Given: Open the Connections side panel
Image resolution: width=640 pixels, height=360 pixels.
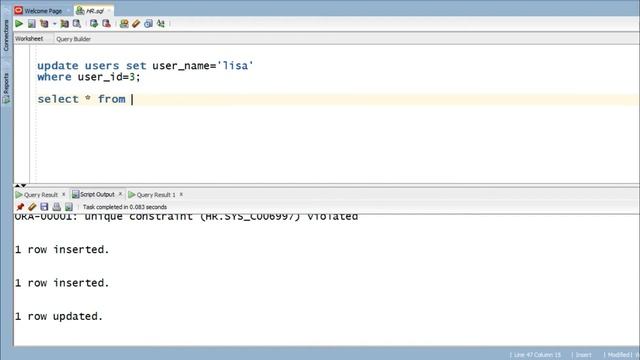Looking at the screenshot, I should 6,35.
